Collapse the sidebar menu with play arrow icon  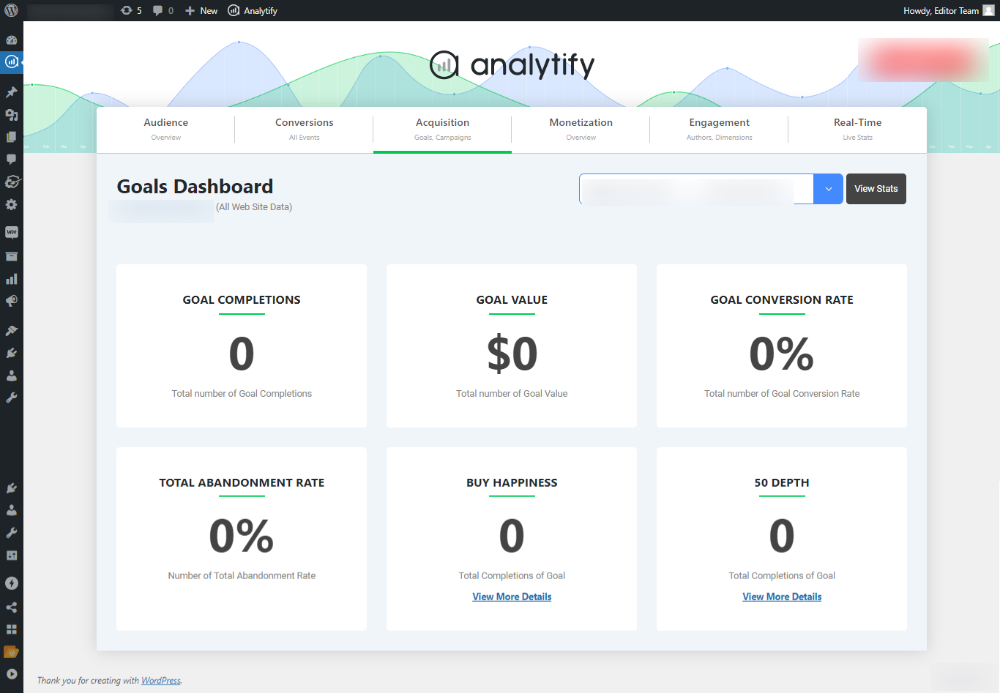[11, 674]
